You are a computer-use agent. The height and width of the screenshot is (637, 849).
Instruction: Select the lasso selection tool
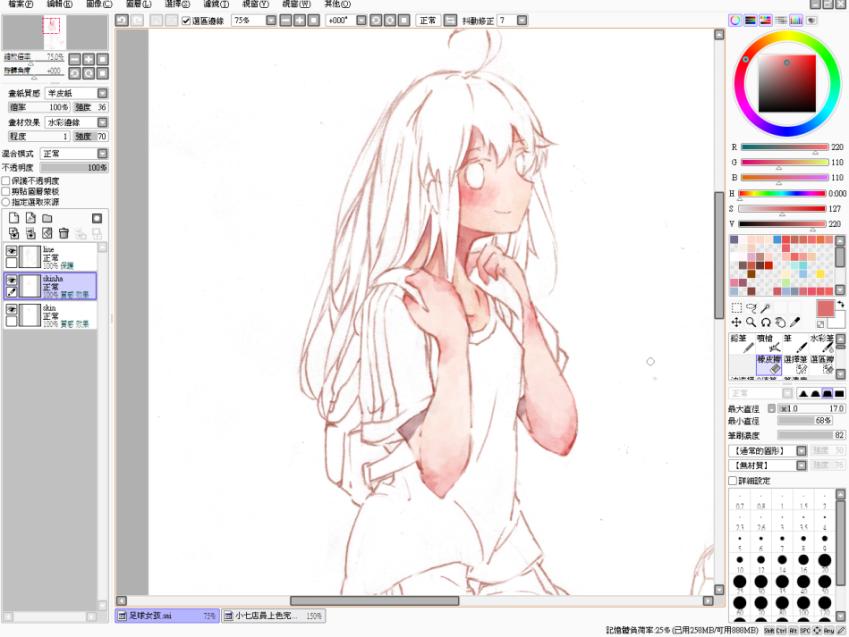pos(751,308)
